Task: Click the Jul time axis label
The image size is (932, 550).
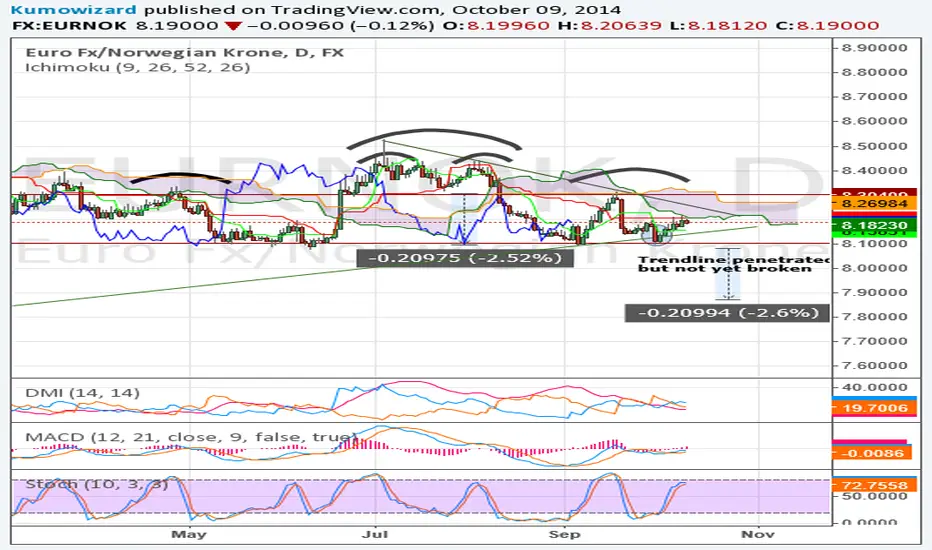Action: [x=375, y=534]
